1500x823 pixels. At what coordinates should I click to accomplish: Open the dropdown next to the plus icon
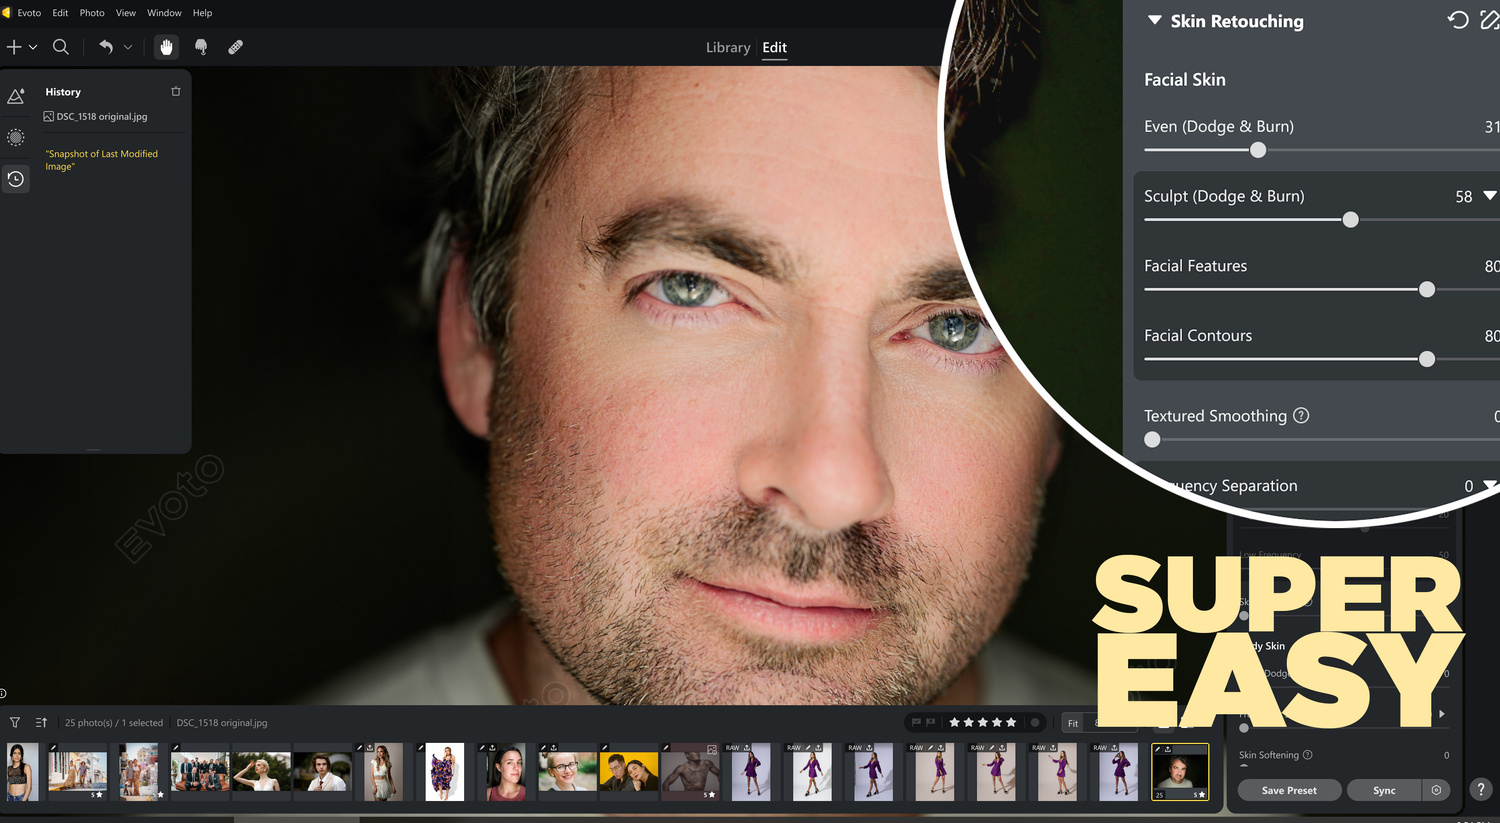(33, 47)
